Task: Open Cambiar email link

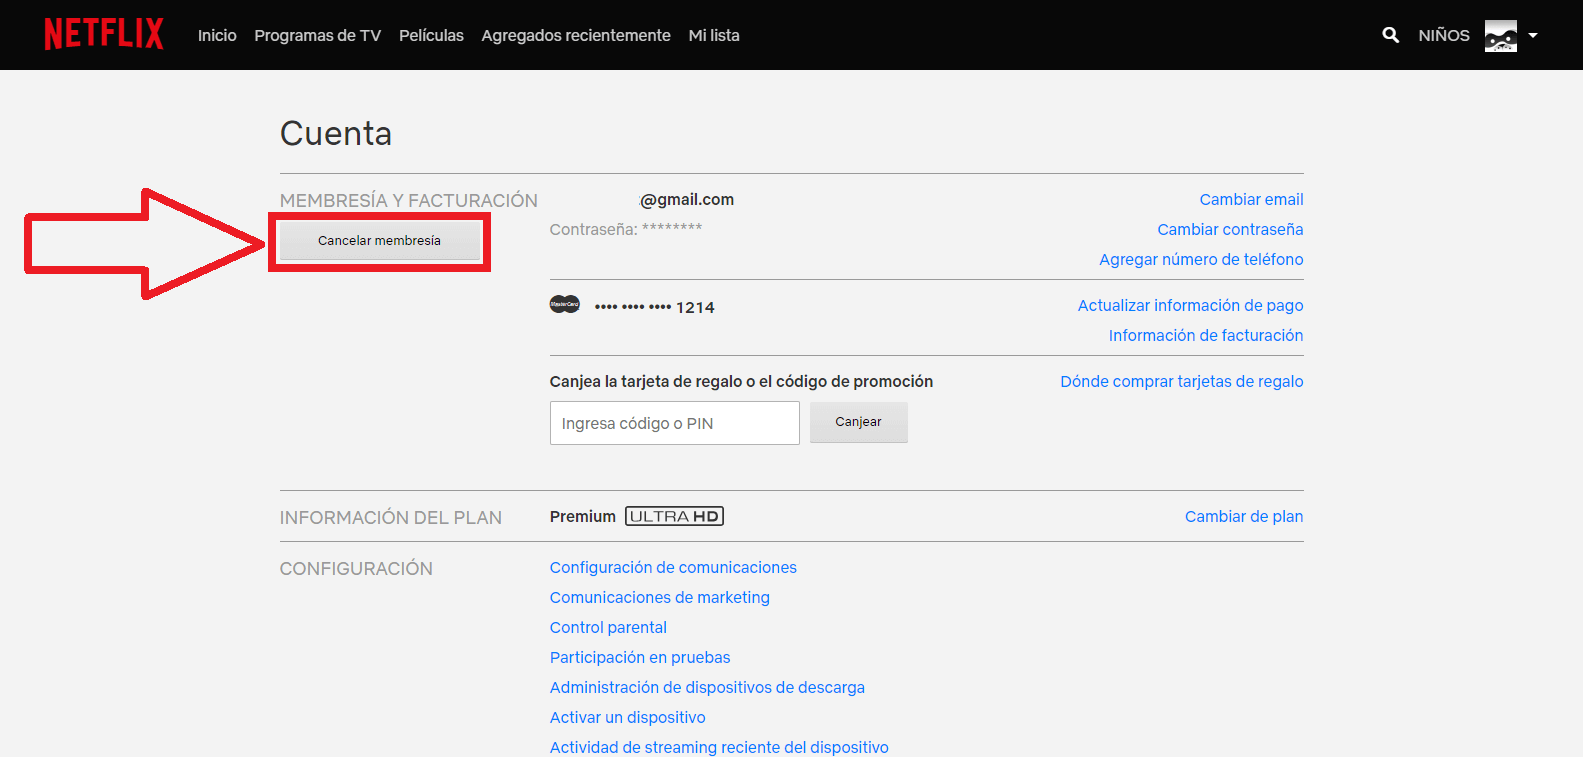Action: coord(1251,199)
